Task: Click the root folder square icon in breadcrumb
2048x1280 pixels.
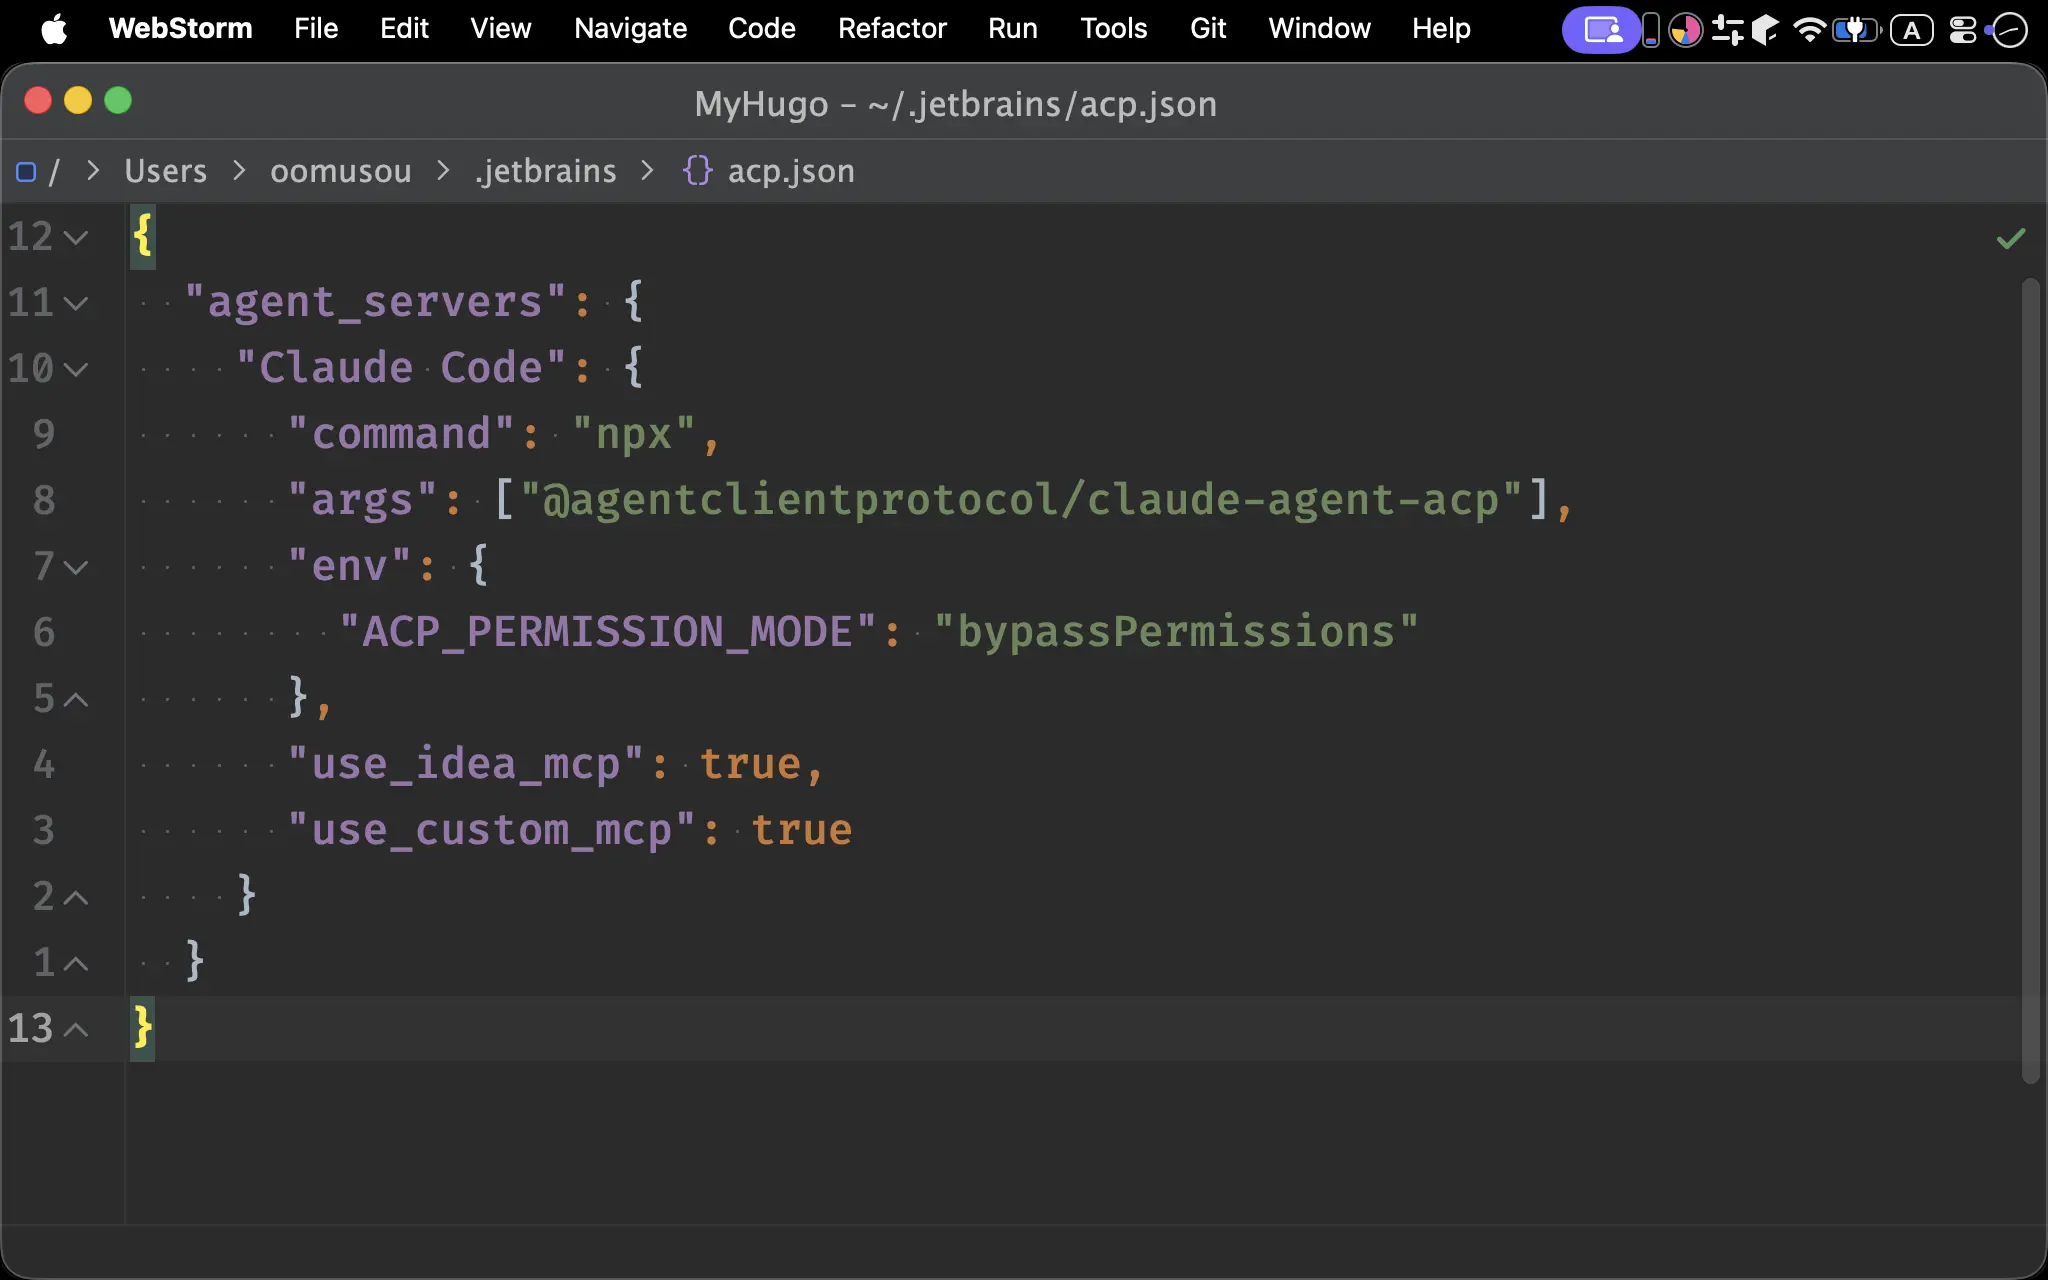Action: (x=26, y=172)
